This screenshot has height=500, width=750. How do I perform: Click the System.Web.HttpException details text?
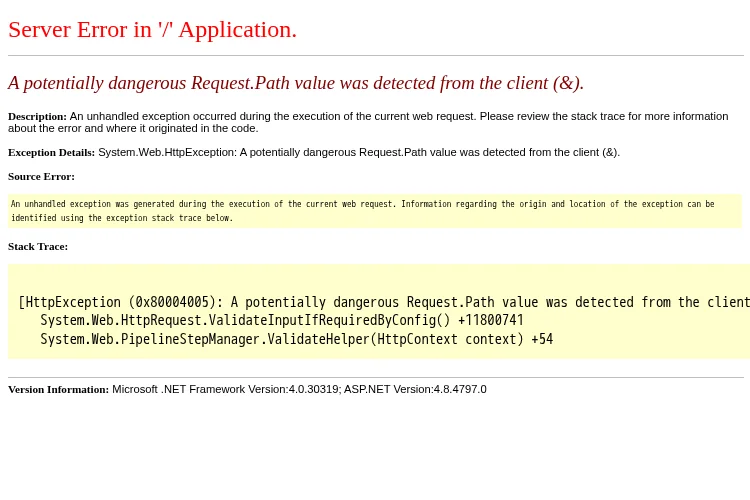[359, 153]
